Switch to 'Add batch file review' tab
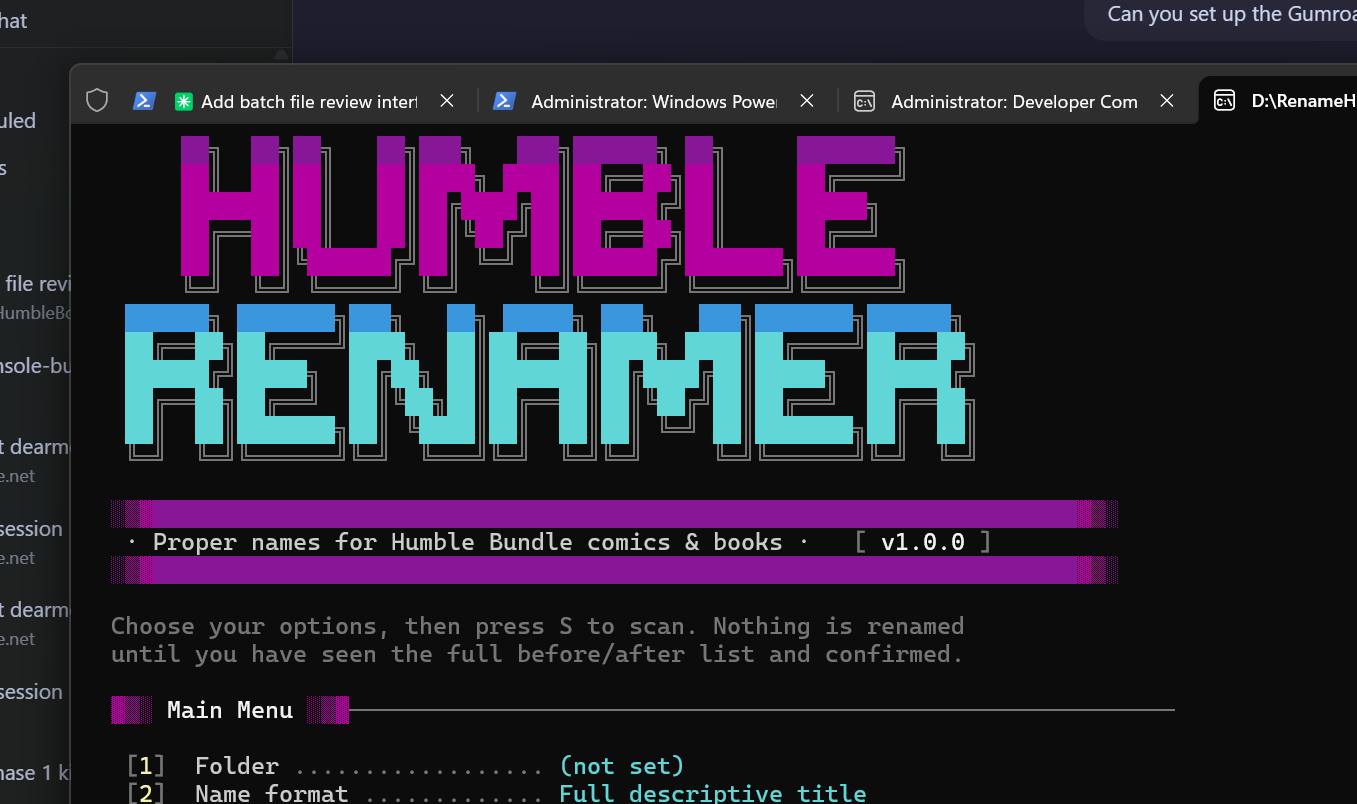 295,101
